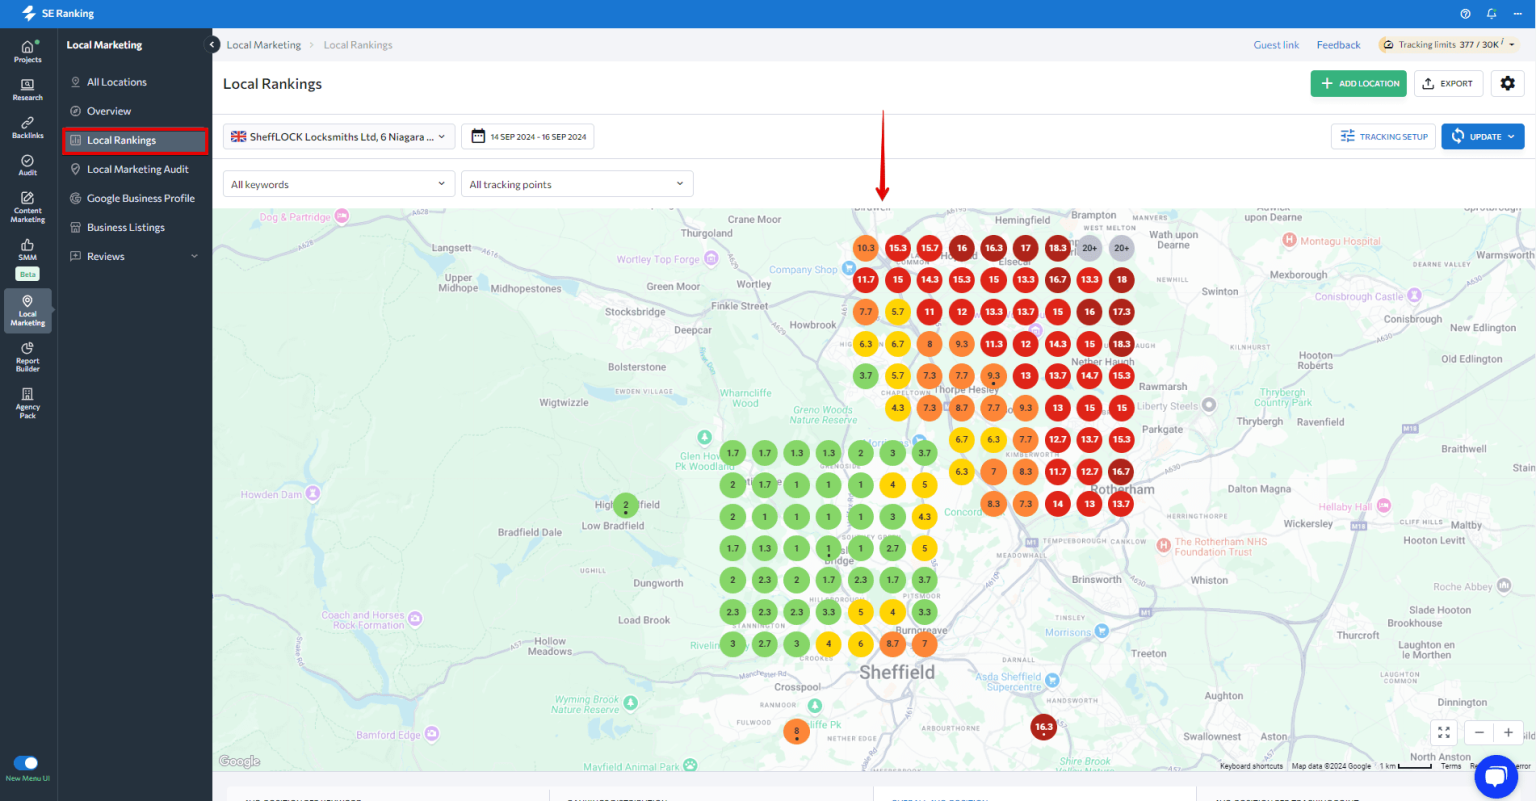Open the All keywords dropdown
The height and width of the screenshot is (801, 1536).
[x=338, y=183]
